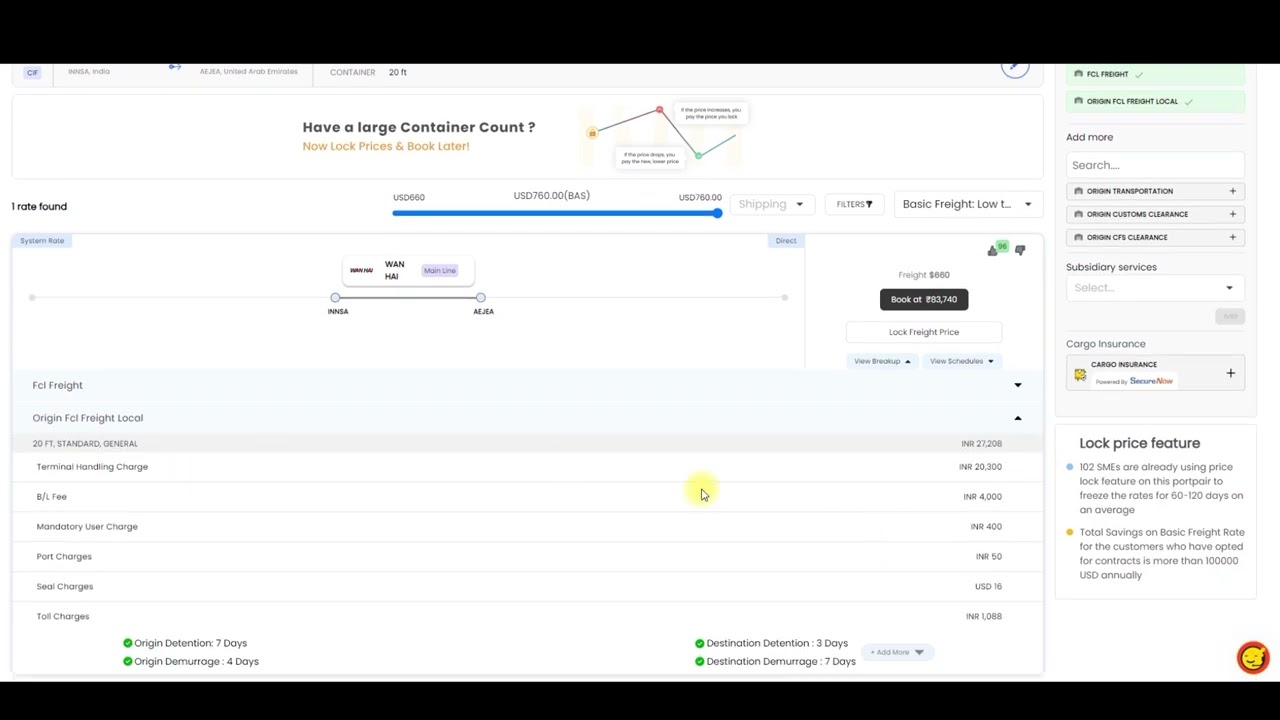Click the Destination Demurrage green check icon

(x=699, y=661)
